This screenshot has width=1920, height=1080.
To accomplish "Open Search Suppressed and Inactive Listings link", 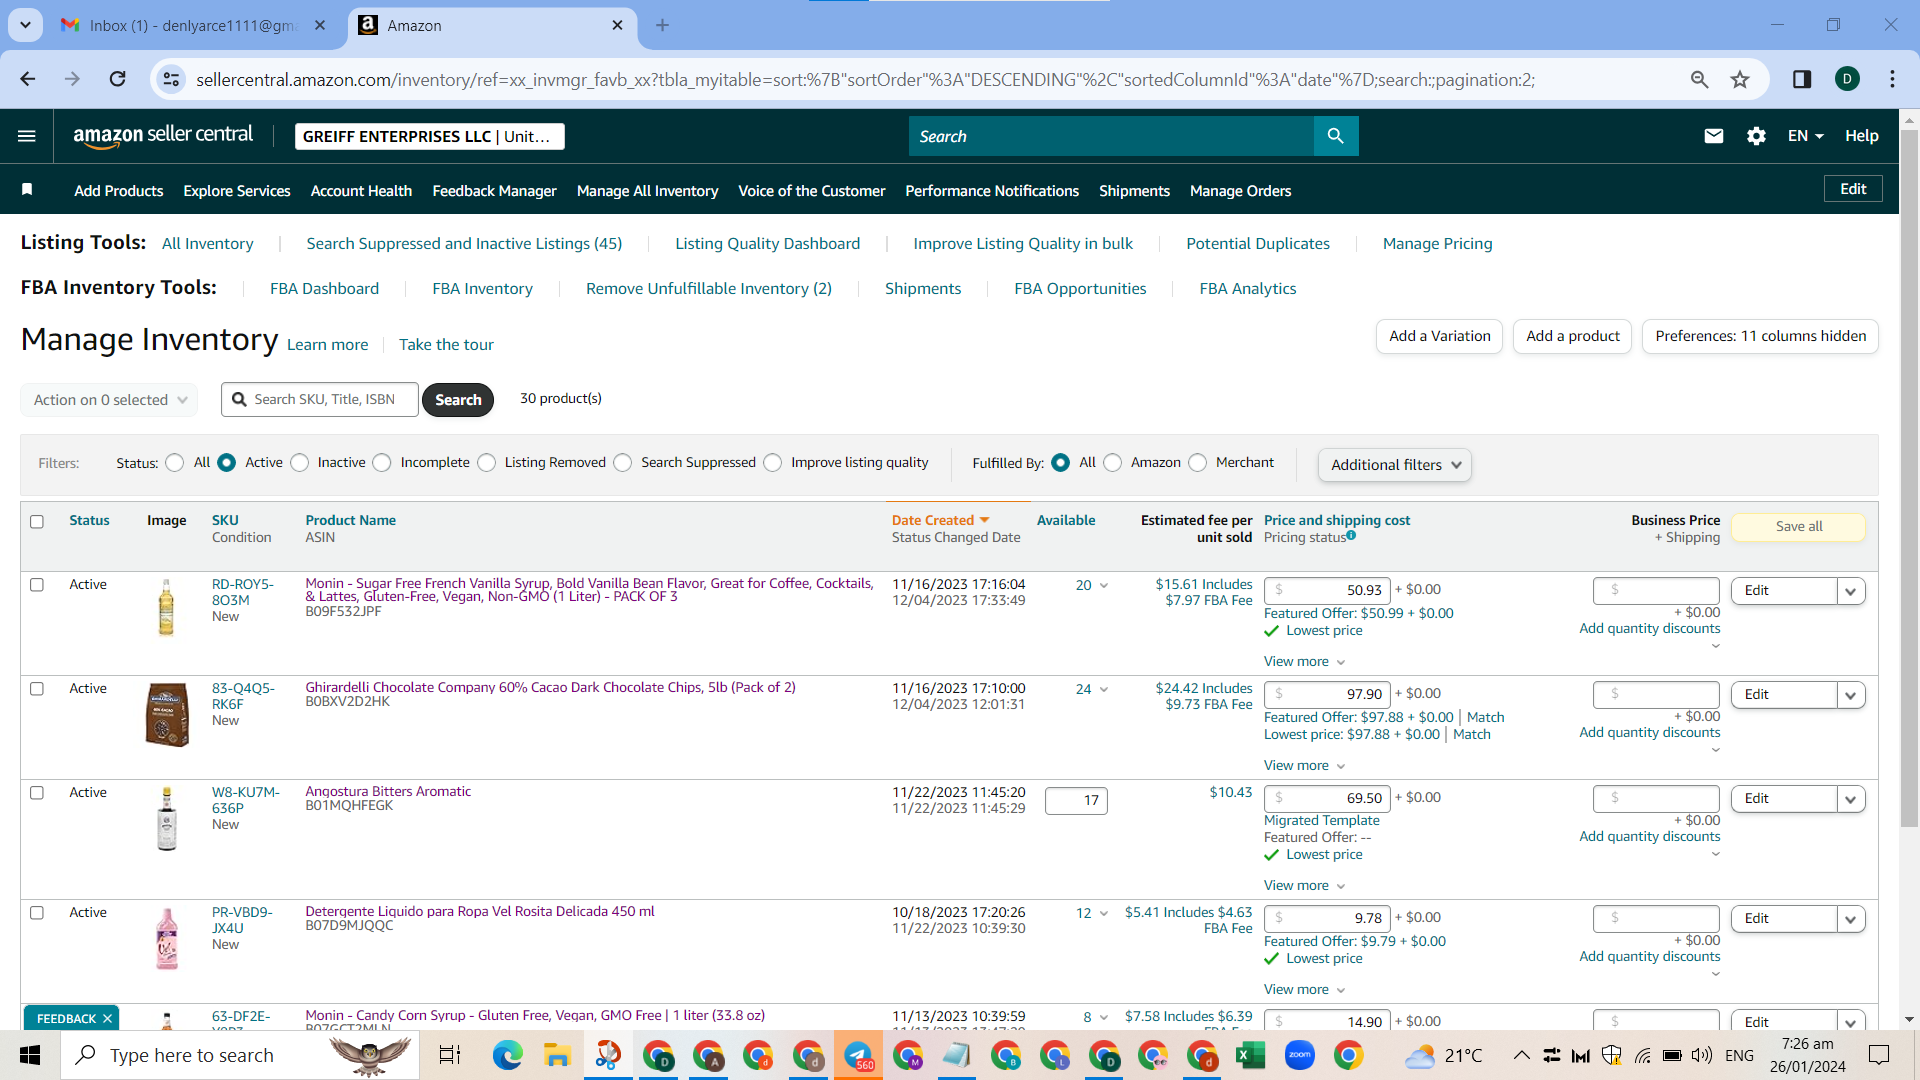I will click(x=464, y=244).
